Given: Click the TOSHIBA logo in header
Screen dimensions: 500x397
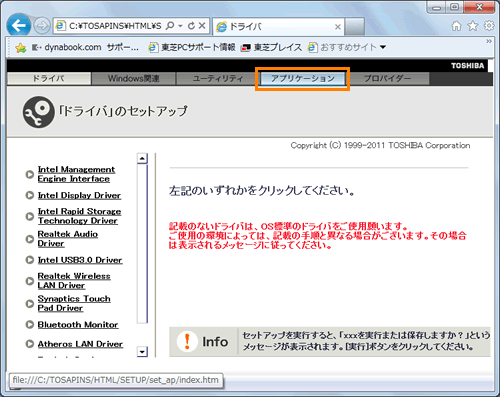Looking at the screenshot, I should click(x=468, y=66).
